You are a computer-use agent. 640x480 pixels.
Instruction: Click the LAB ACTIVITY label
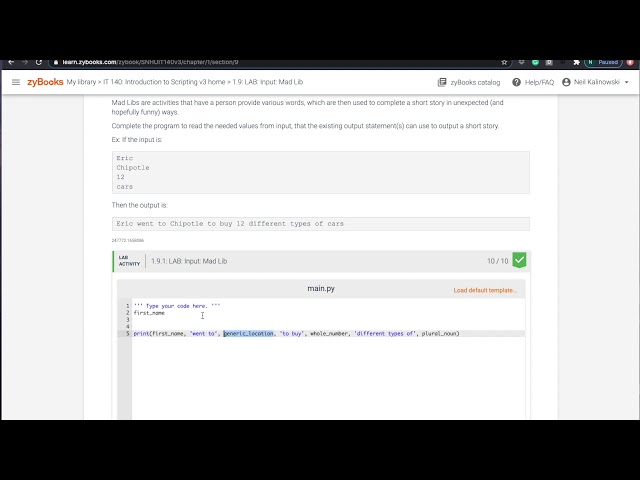(x=129, y=261)
